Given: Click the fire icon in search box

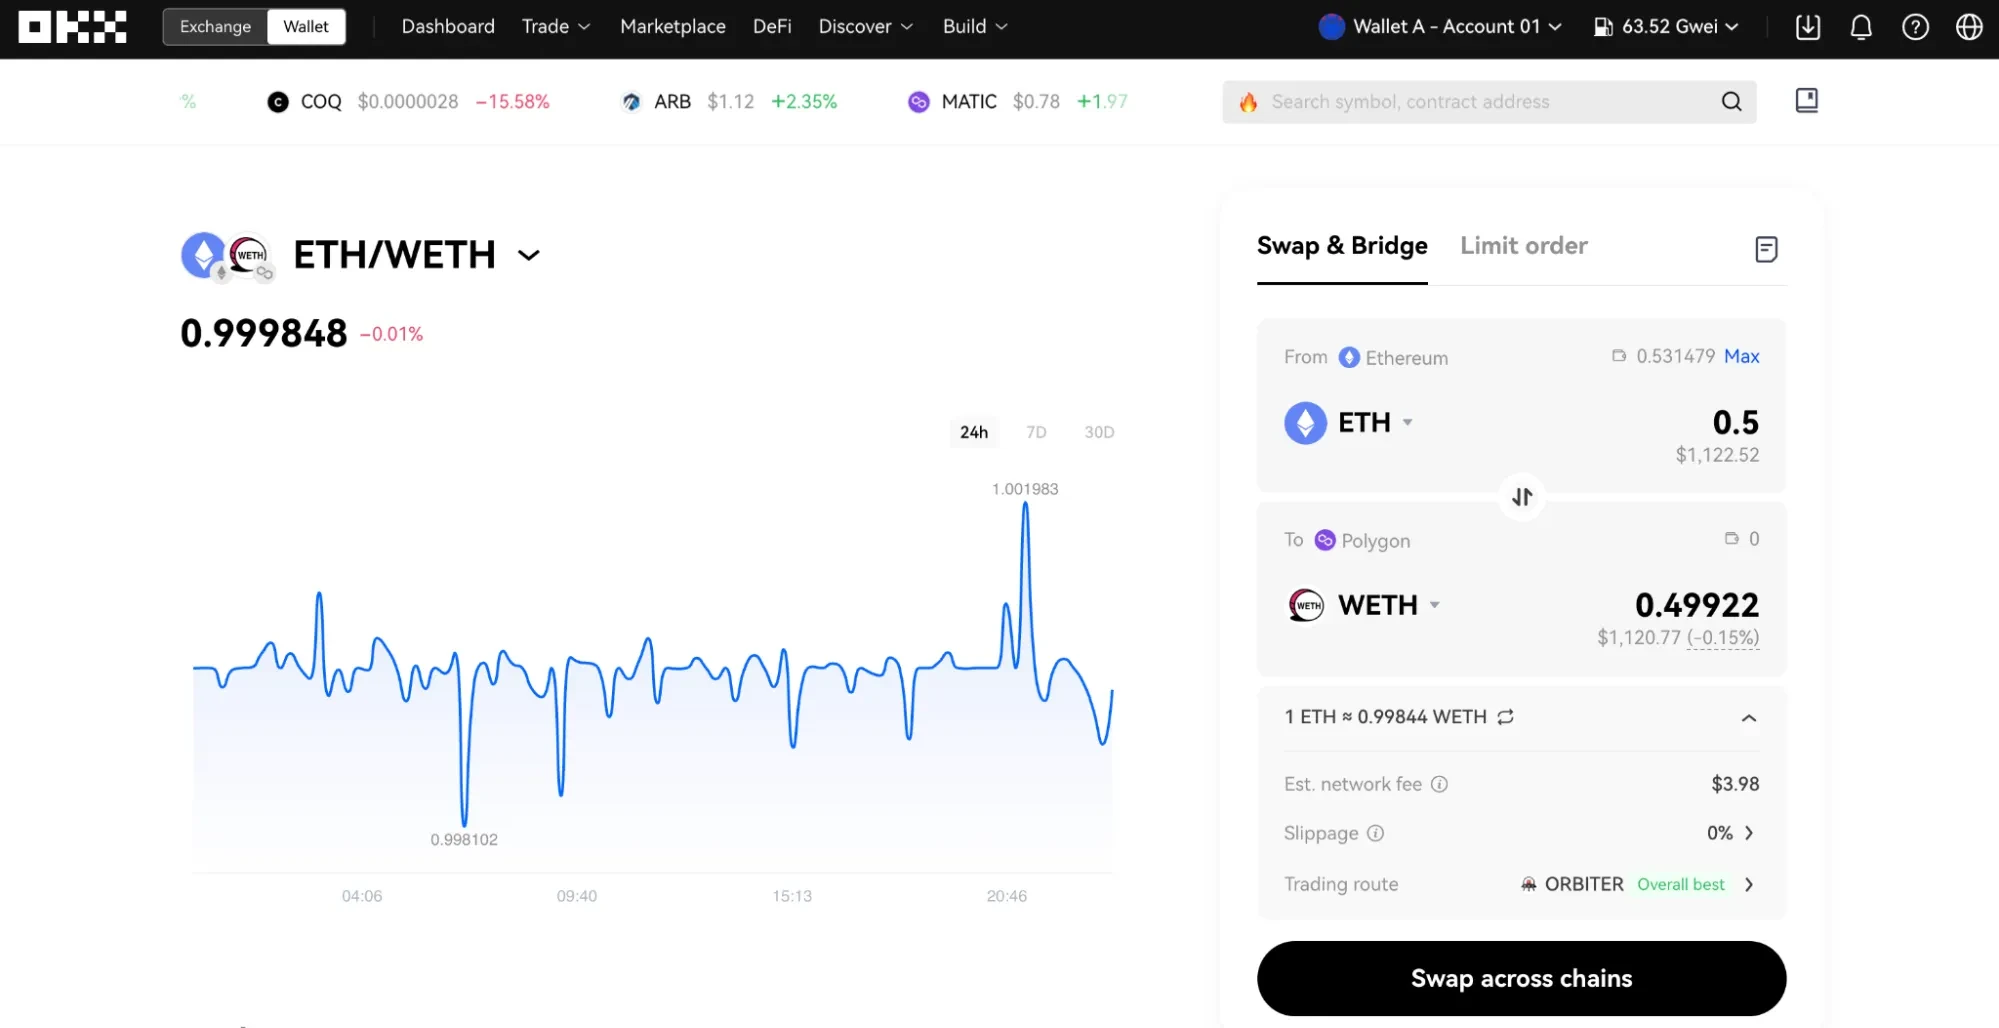Looking at the screenshot, I should pos(1248,102).
